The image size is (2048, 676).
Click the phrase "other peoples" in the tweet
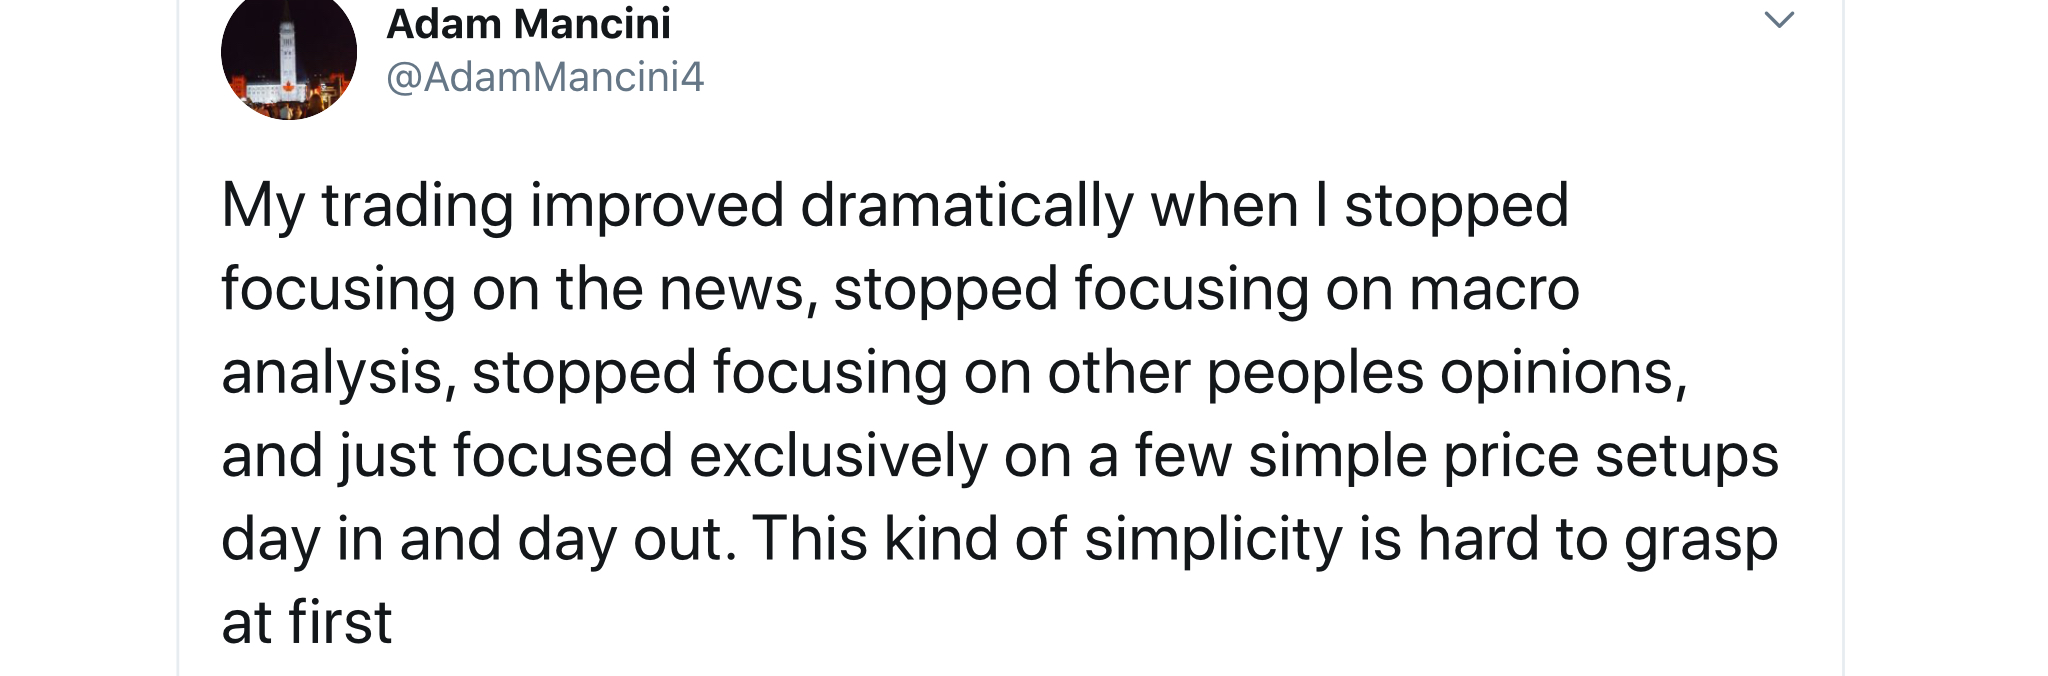point(1235,372)
